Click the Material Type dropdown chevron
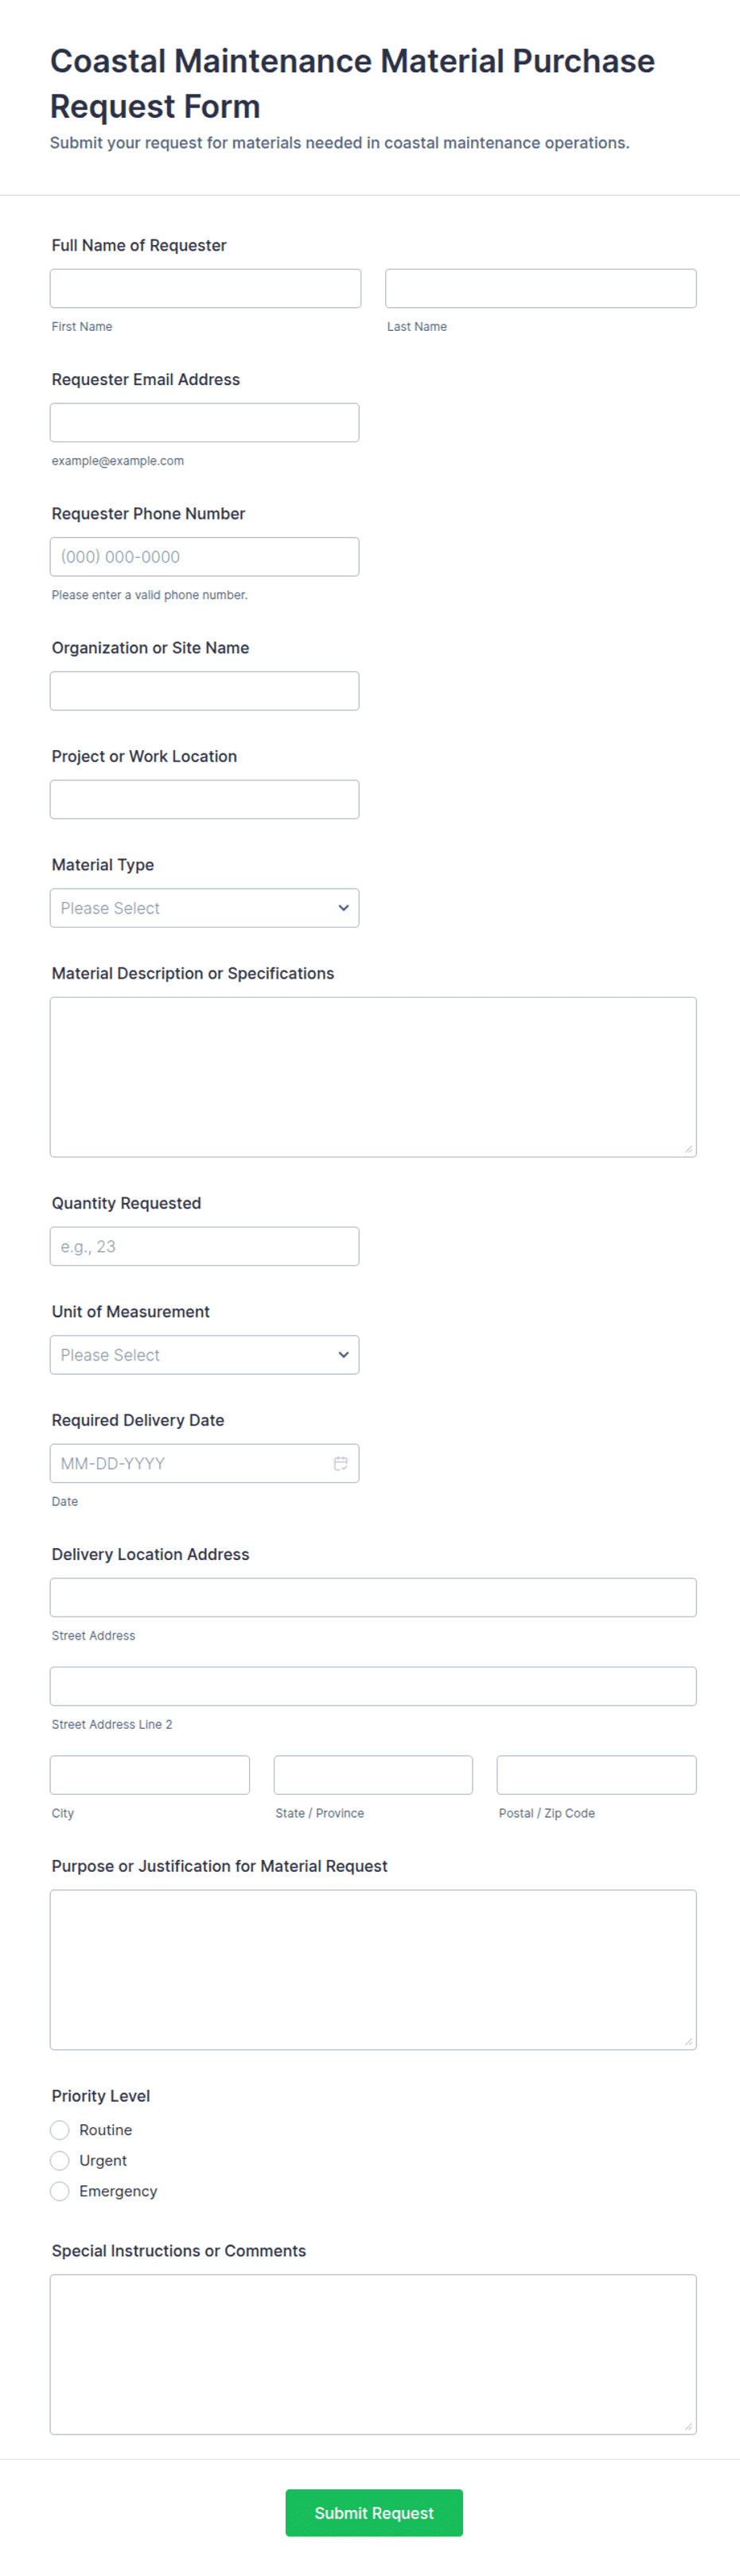This screenshot has height=2576, width=740. [344, 908]
